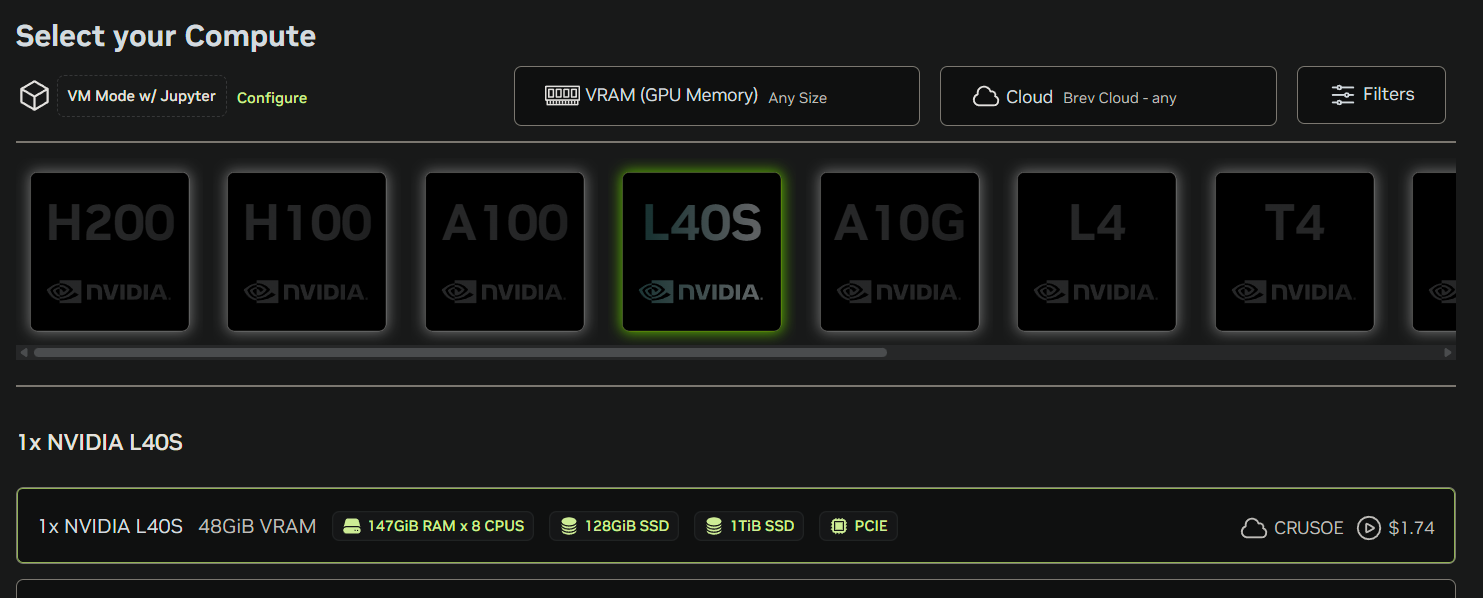The height and width of the screenshot is (598, 1483).
Task: Click the Filters sliders icon
Action: pos(1342,95)
